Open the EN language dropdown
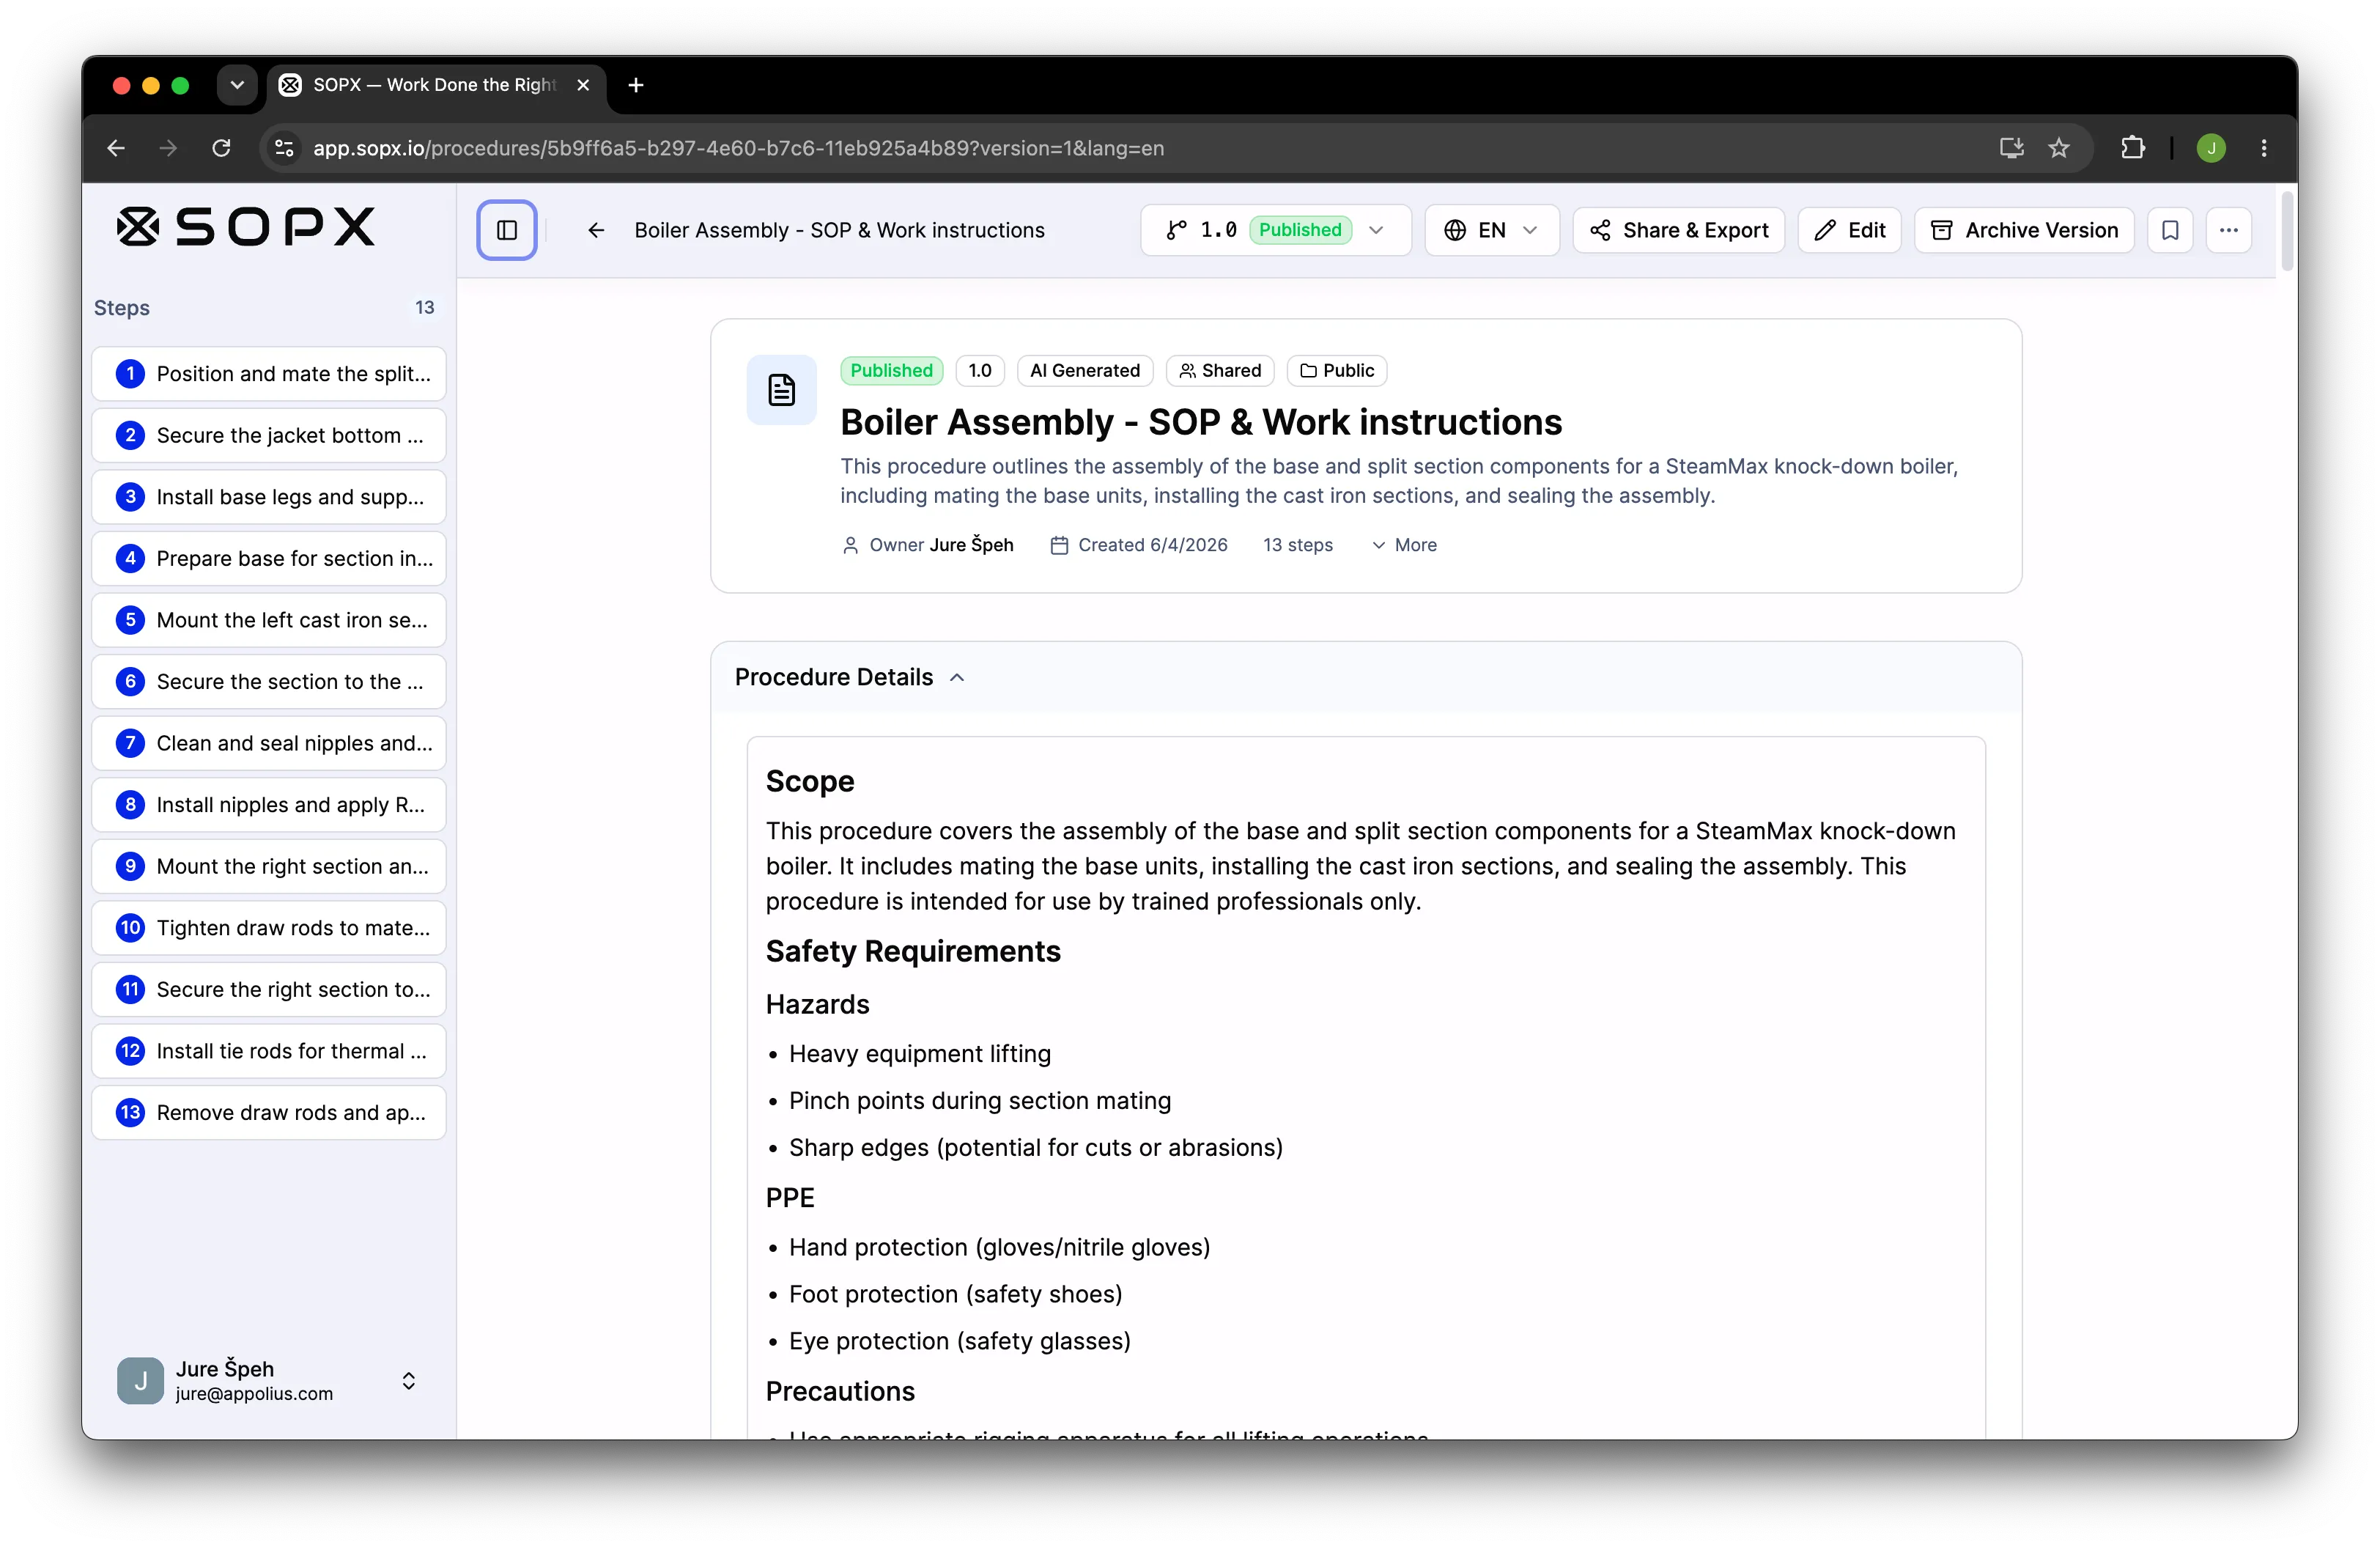The height and width of the screenshot is (1548, 2380). [1491, 230]
